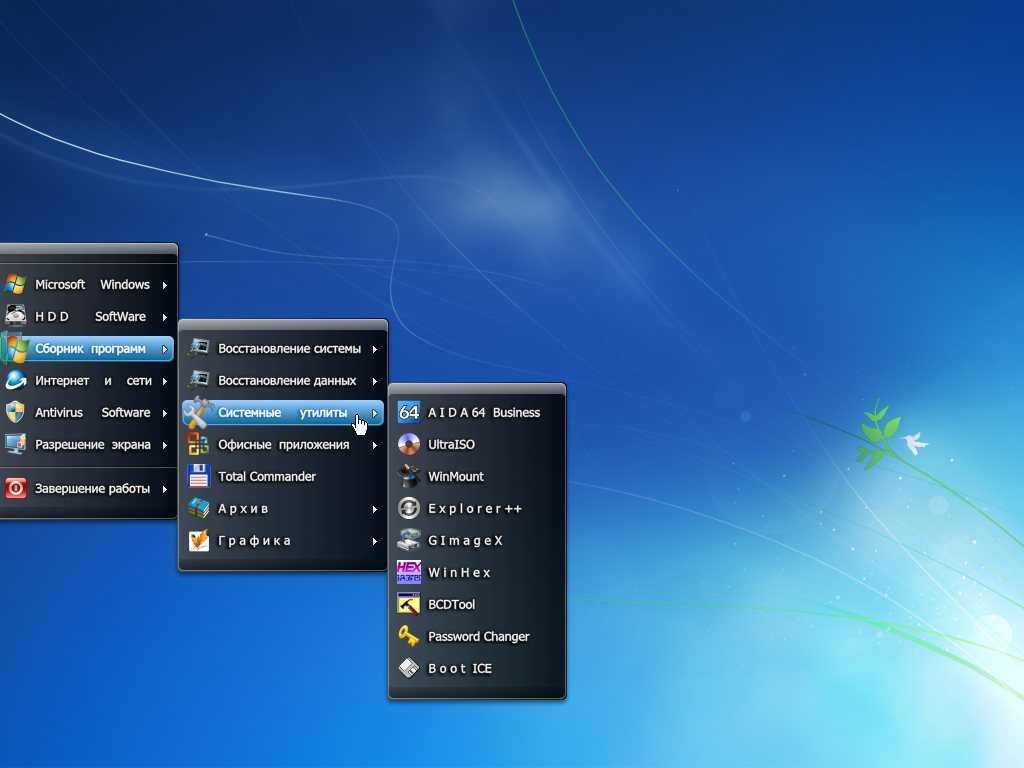Click the Explorer++ icon

coord(409,508)
